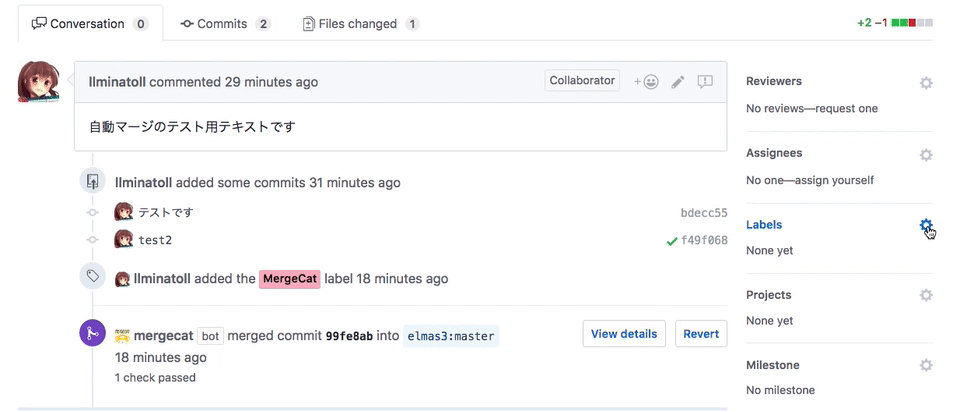The height and width of the screenshot is (412, 960).
Task: Open commit hash bdecc55
Action: pos(704,213)
